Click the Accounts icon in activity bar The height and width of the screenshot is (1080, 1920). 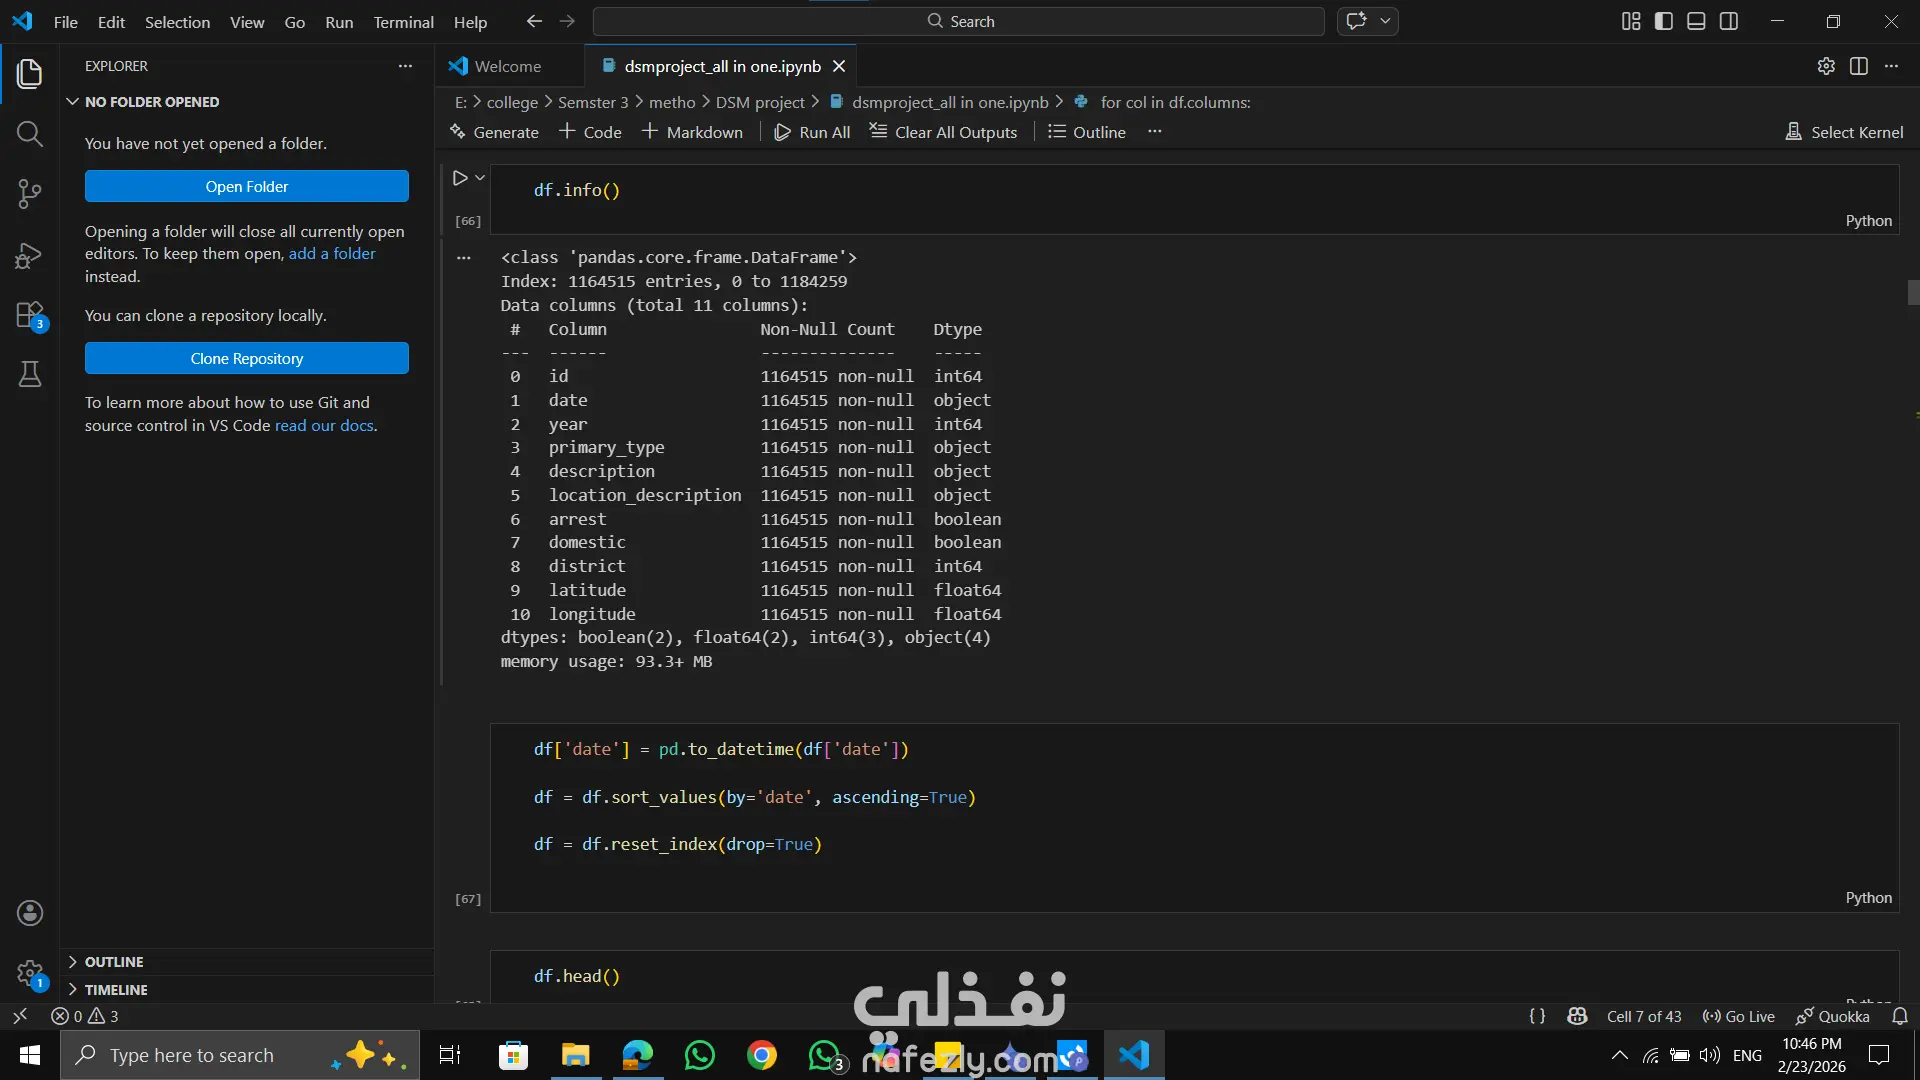pos(30,912)
